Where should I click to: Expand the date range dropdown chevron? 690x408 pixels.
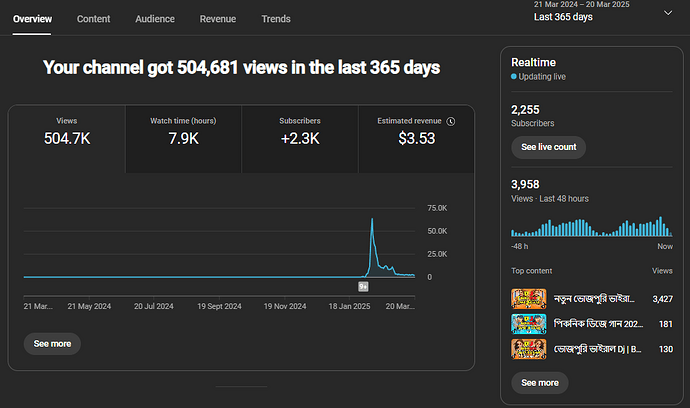pyautogui.click(x=668, y=13)
